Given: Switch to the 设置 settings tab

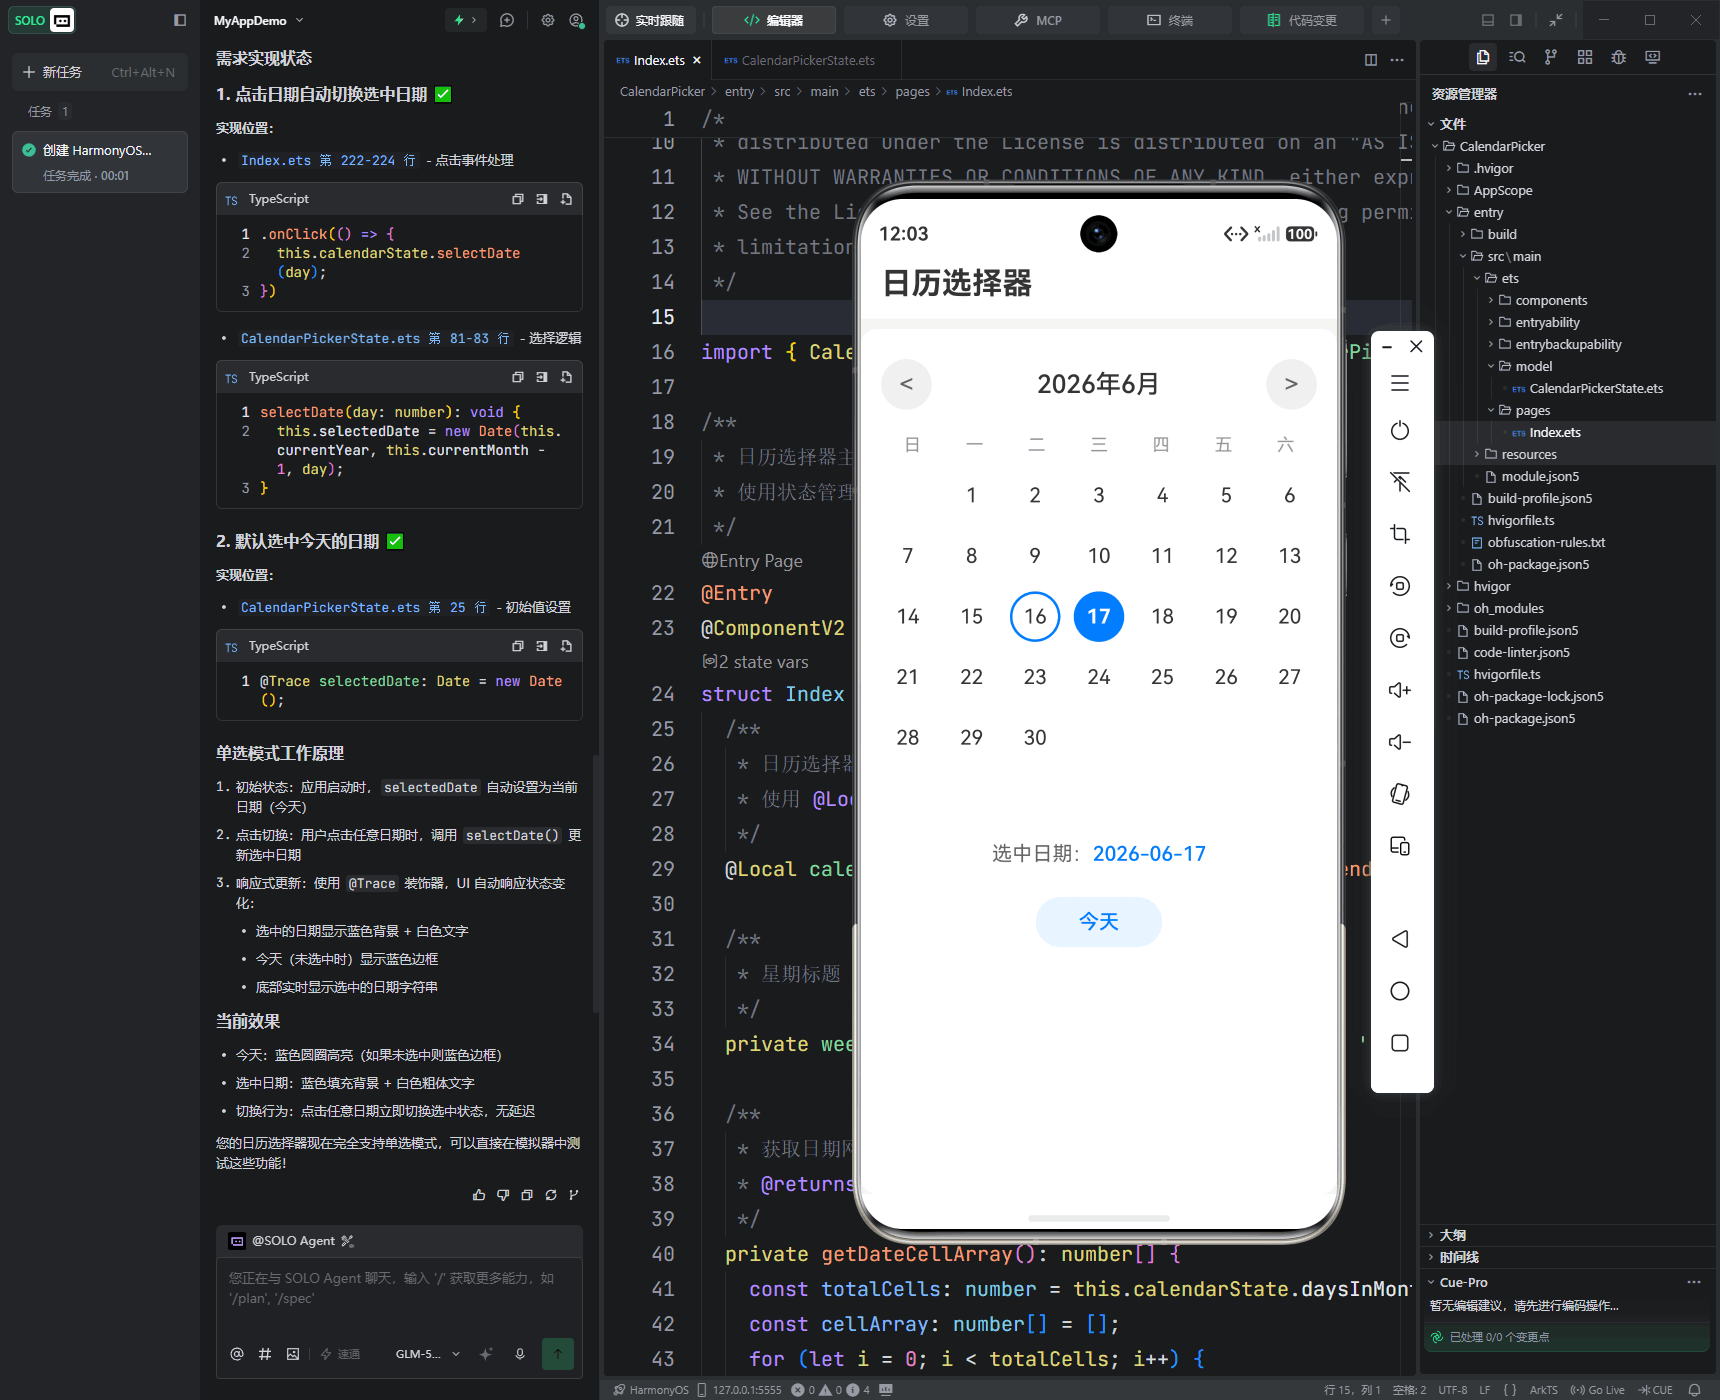Looking at the screenshot, I should coord(906,20).
